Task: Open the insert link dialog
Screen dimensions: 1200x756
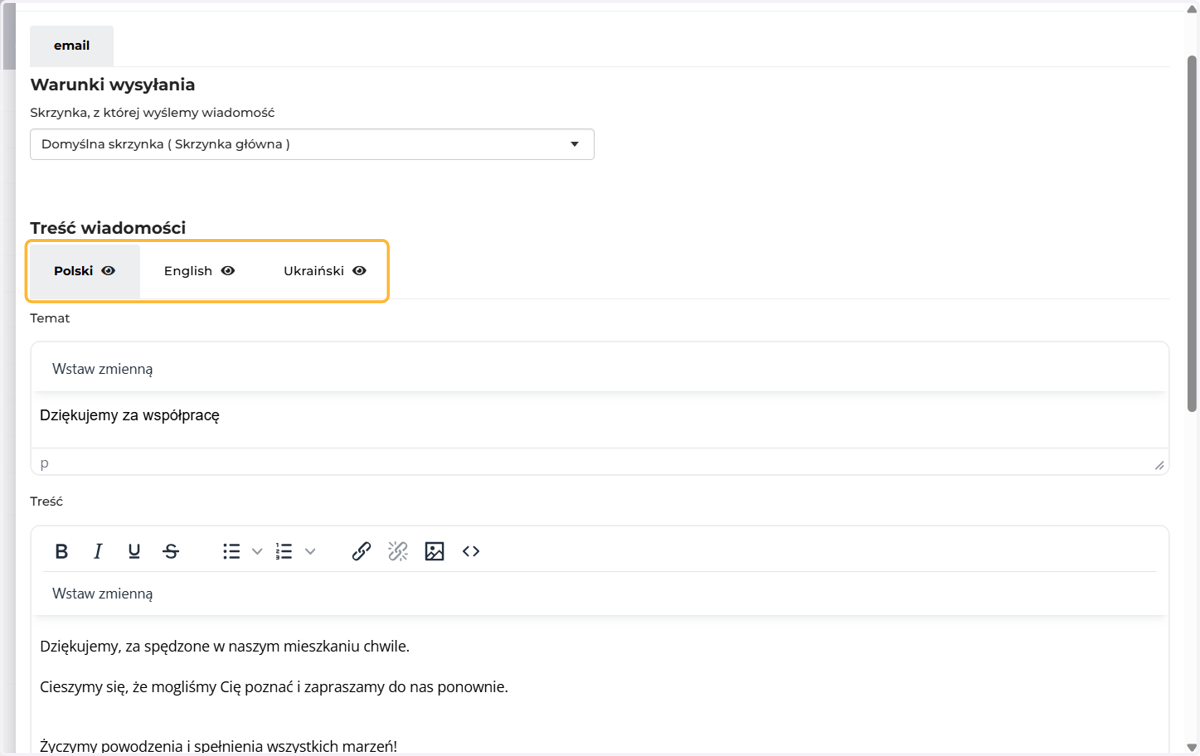Action: coord(361,551)
